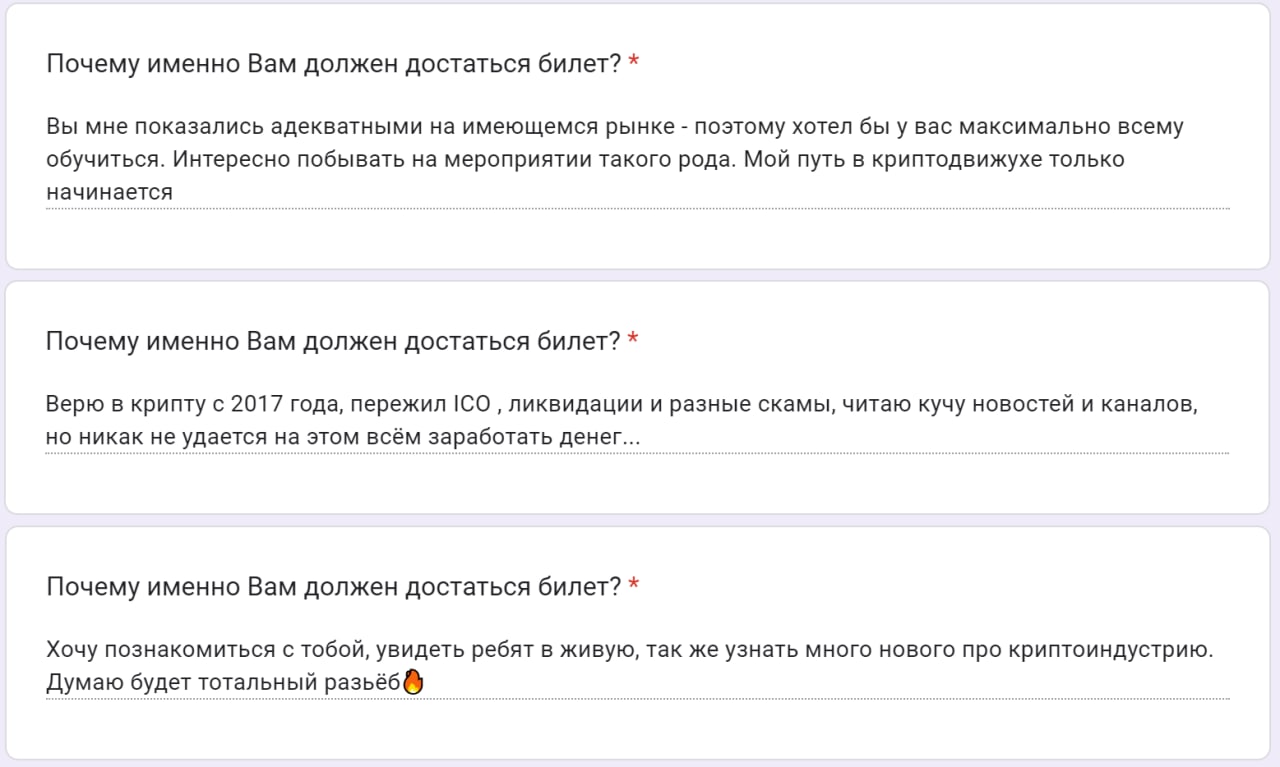Click the fire emoji in the third answer
Screen dimensions: 1280x767
point(412,682)
